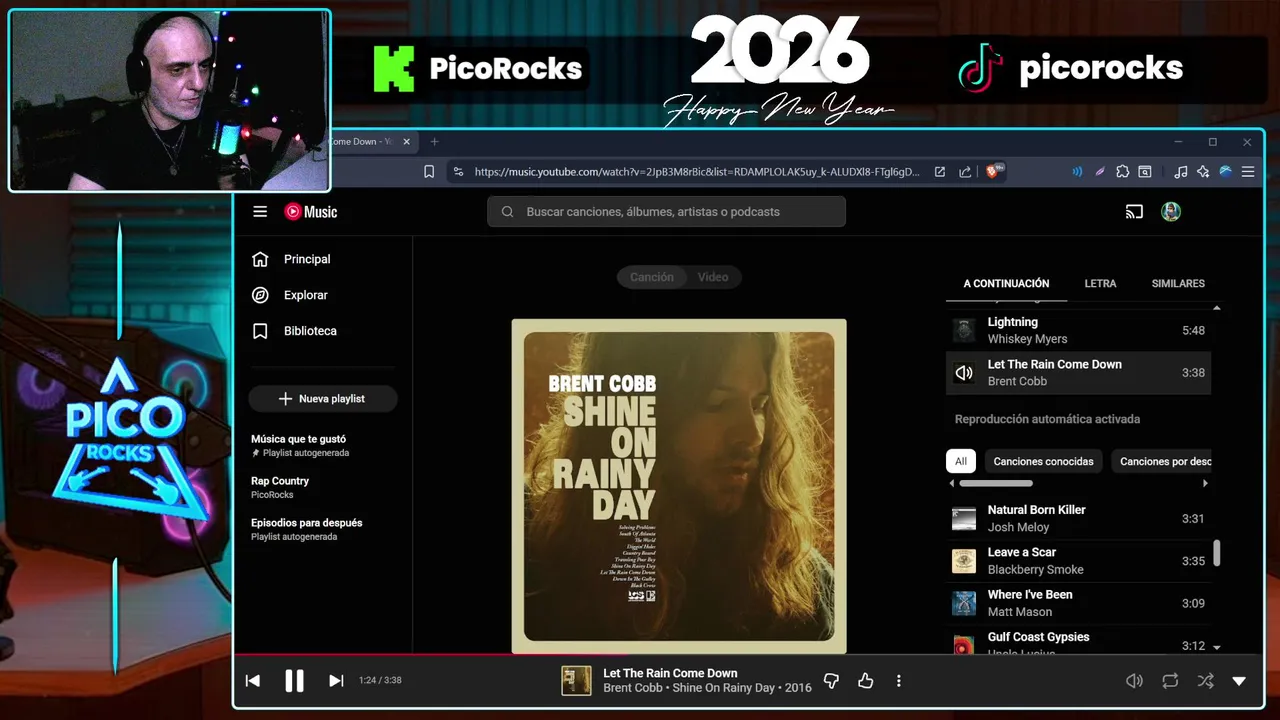The height and width of the screenshot is (720, 1280).
Task: Play Lightning by Whiskey Myers
Action: [x=1078, y=330]
